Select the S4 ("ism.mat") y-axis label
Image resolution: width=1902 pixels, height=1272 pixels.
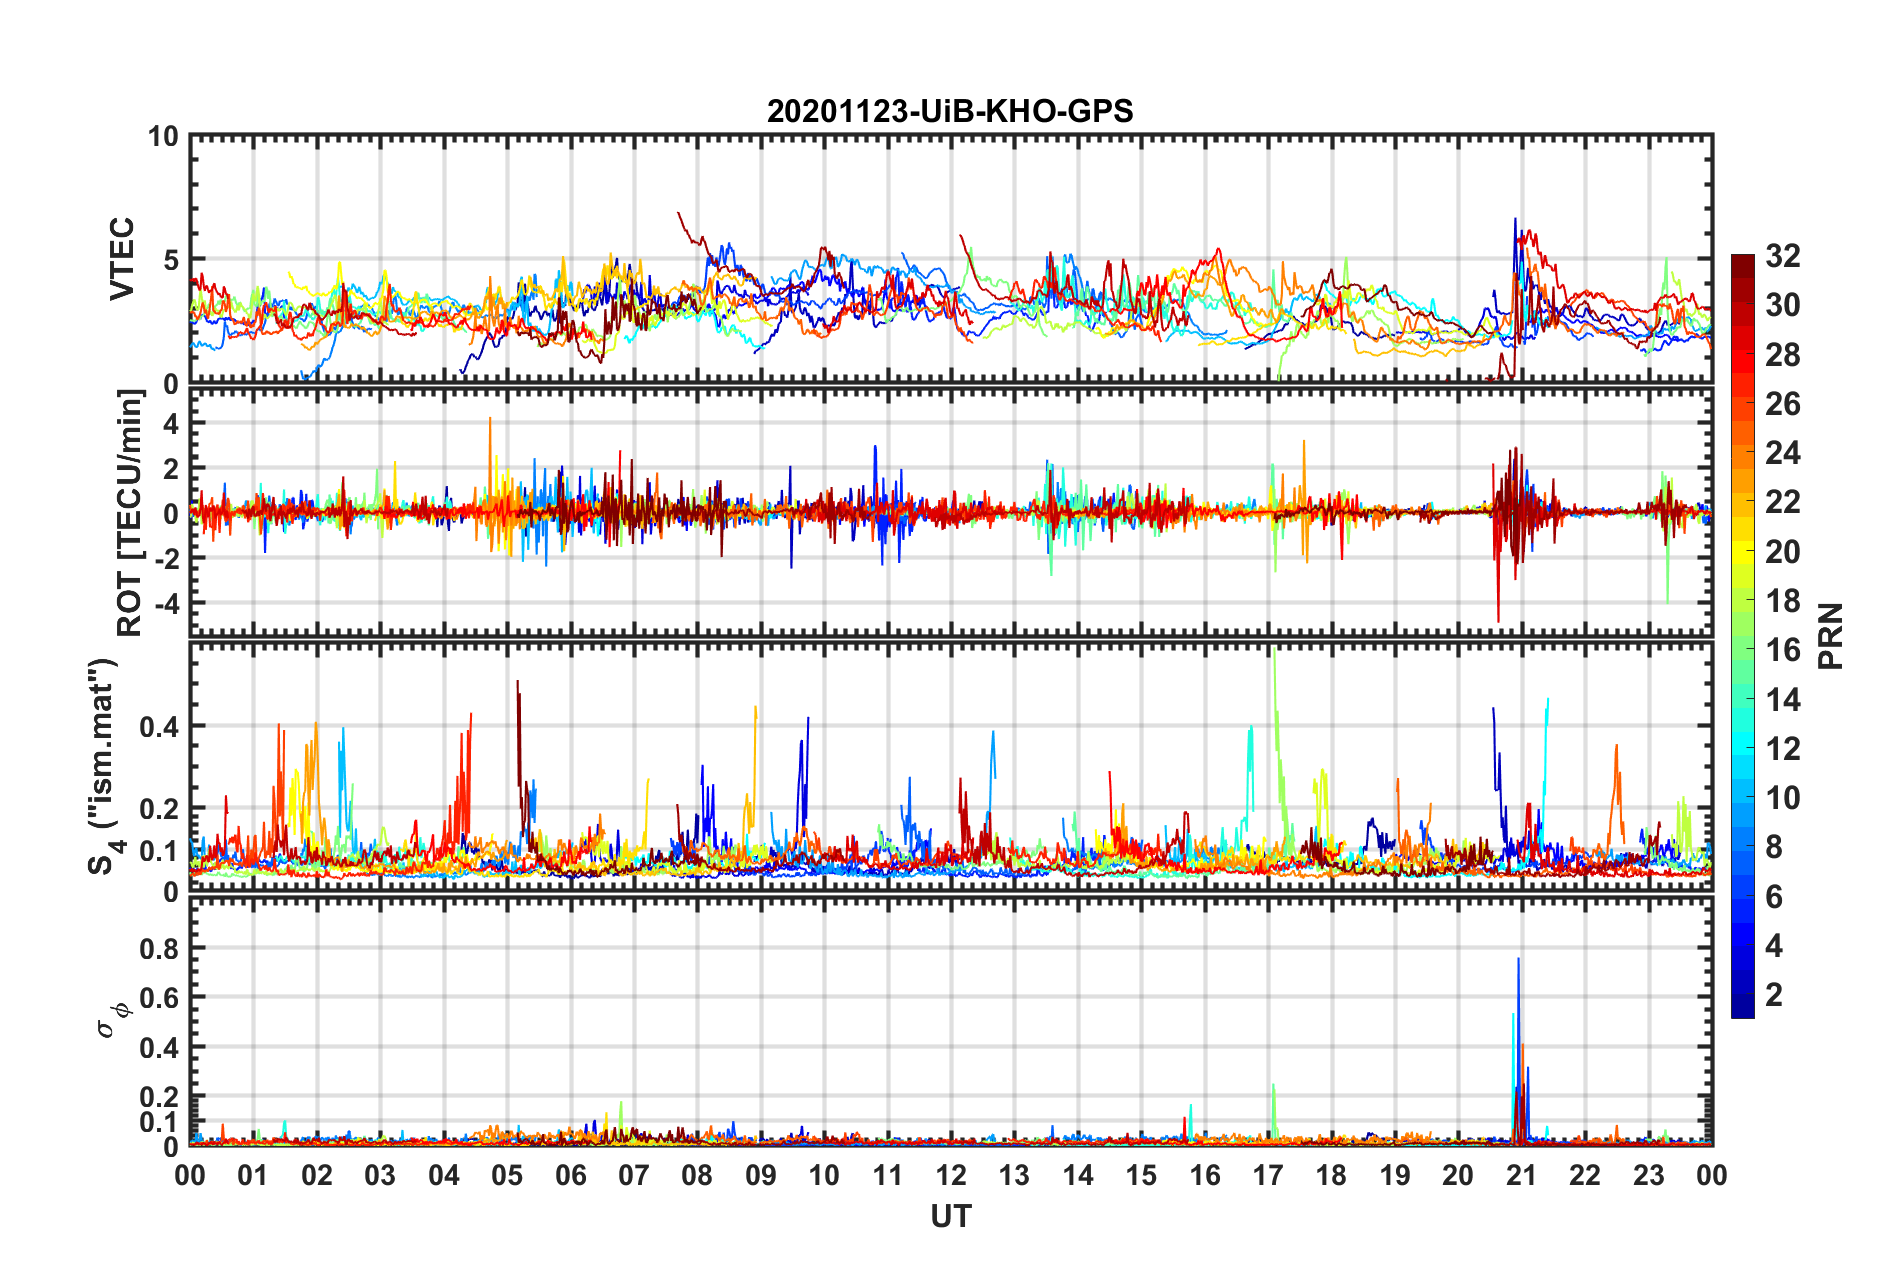pos(106,767)
